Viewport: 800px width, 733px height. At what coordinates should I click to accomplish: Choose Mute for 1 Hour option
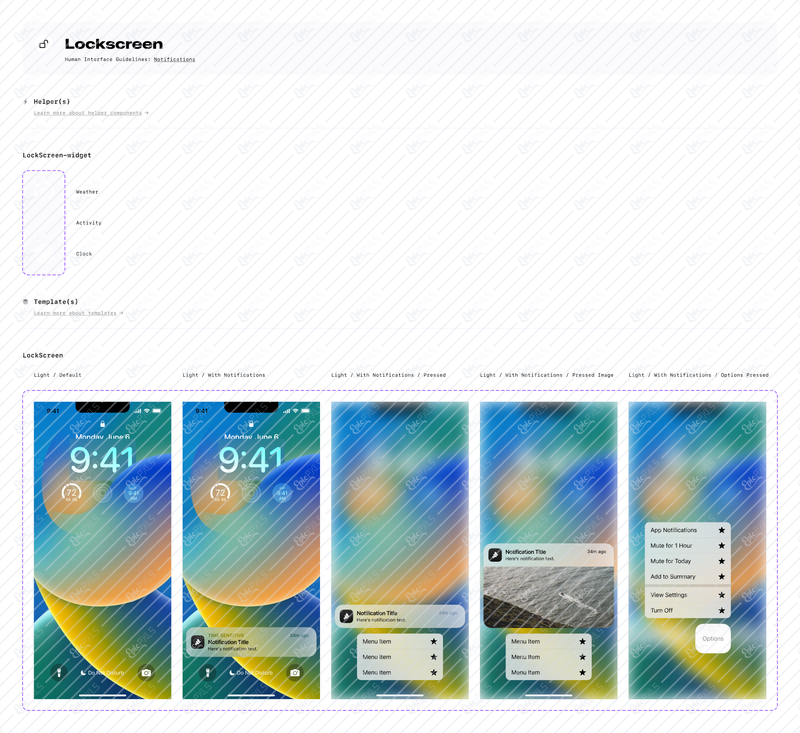[x=688, y=545]
